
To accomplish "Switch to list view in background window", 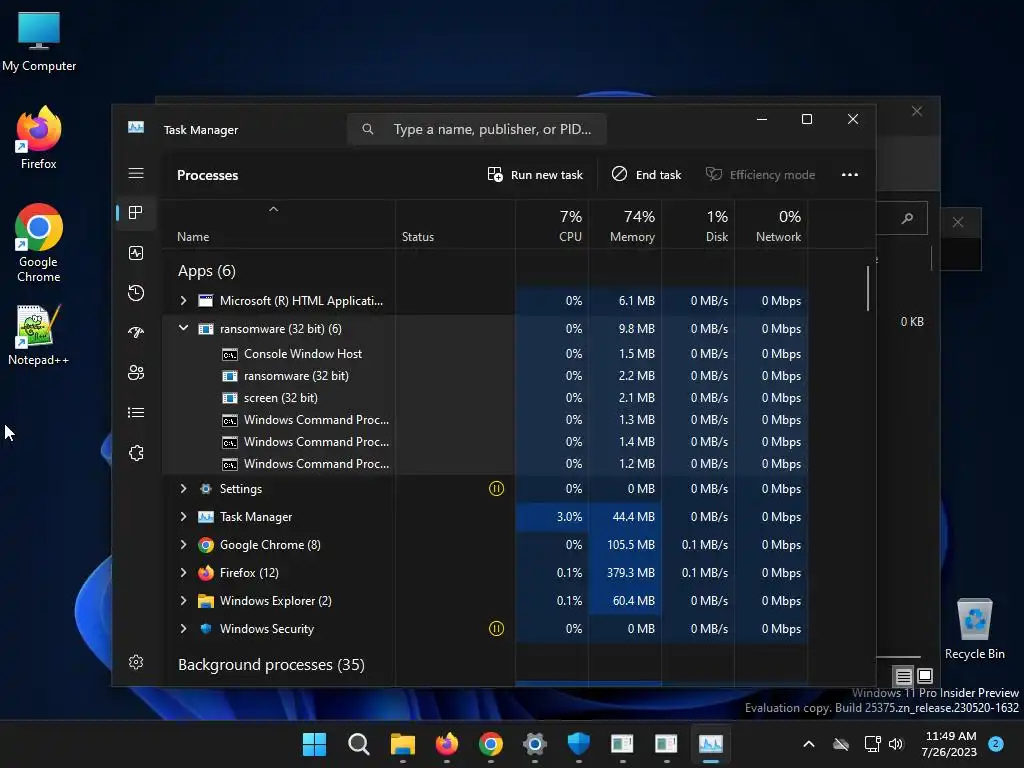I will click(903, 676).
